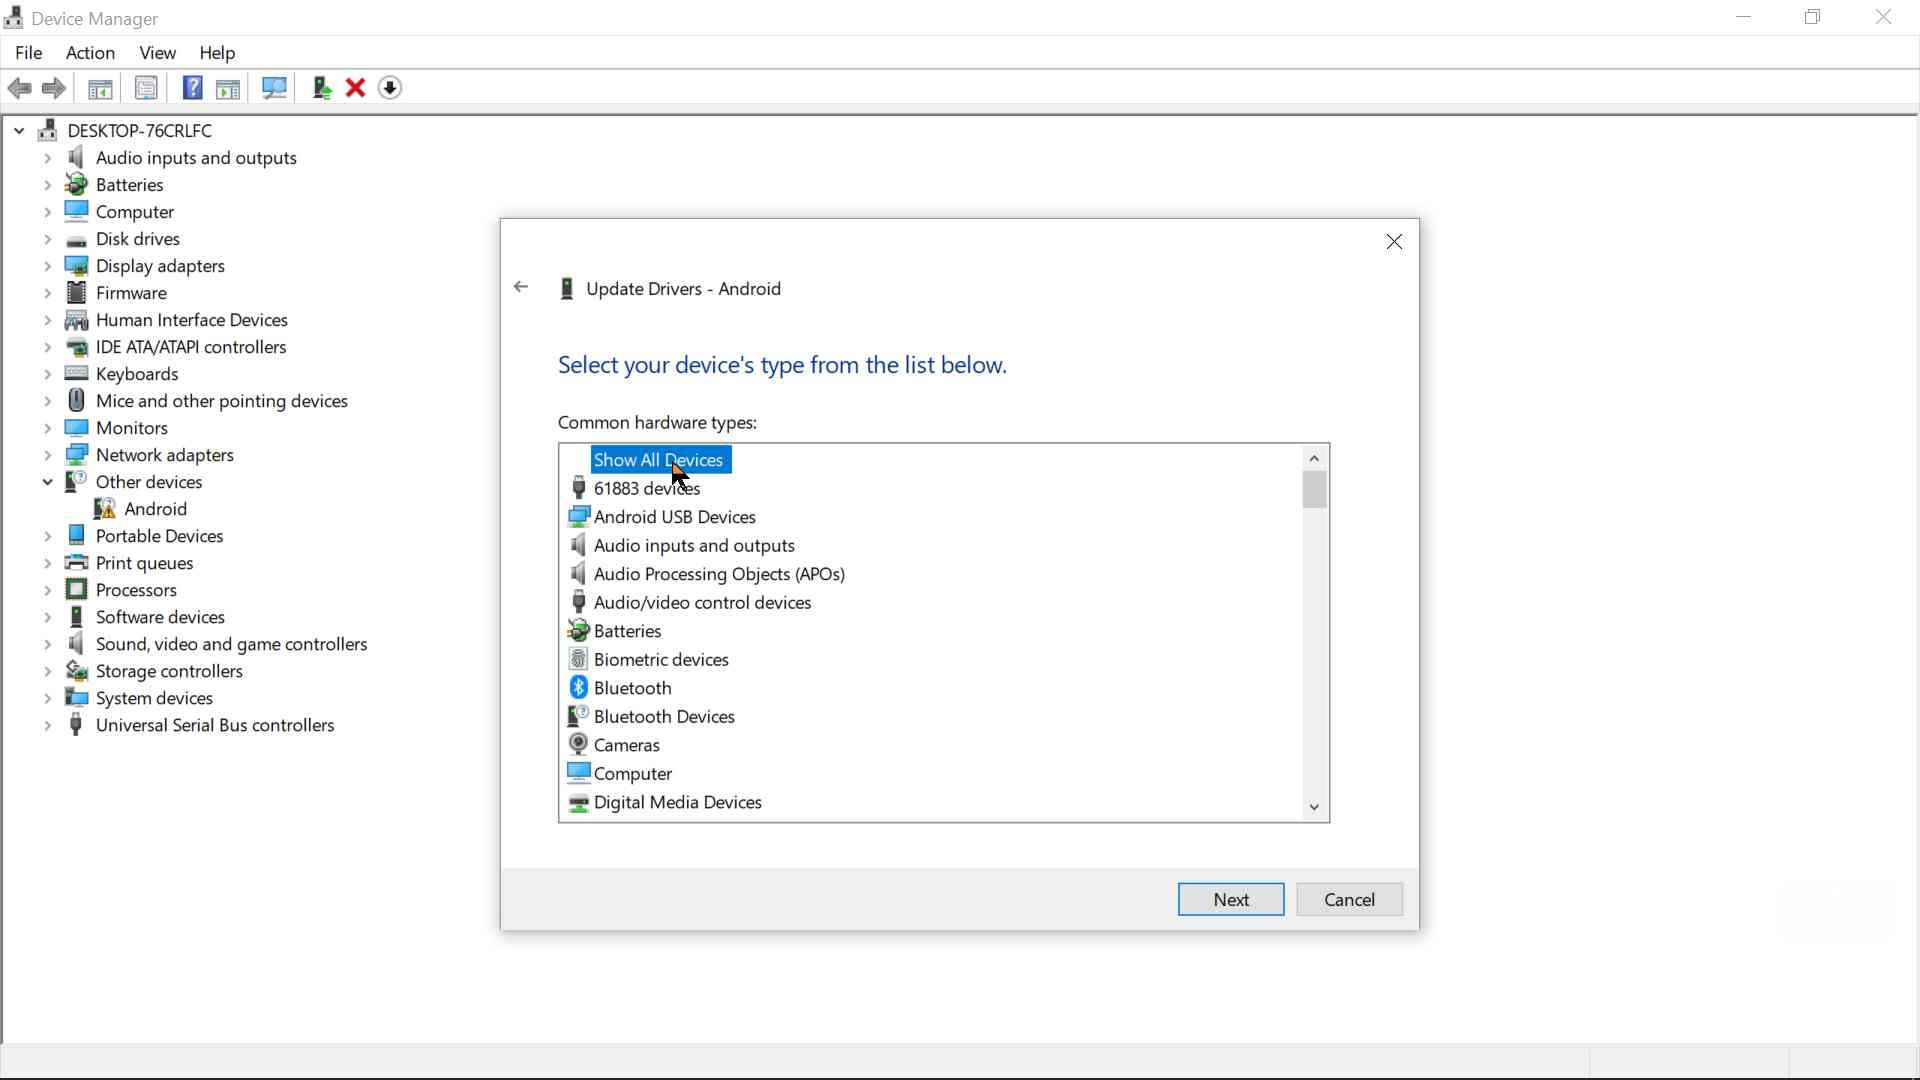
Task: Select IDE ATA/ATAPI controllers in tree
Action: point(190,347)
